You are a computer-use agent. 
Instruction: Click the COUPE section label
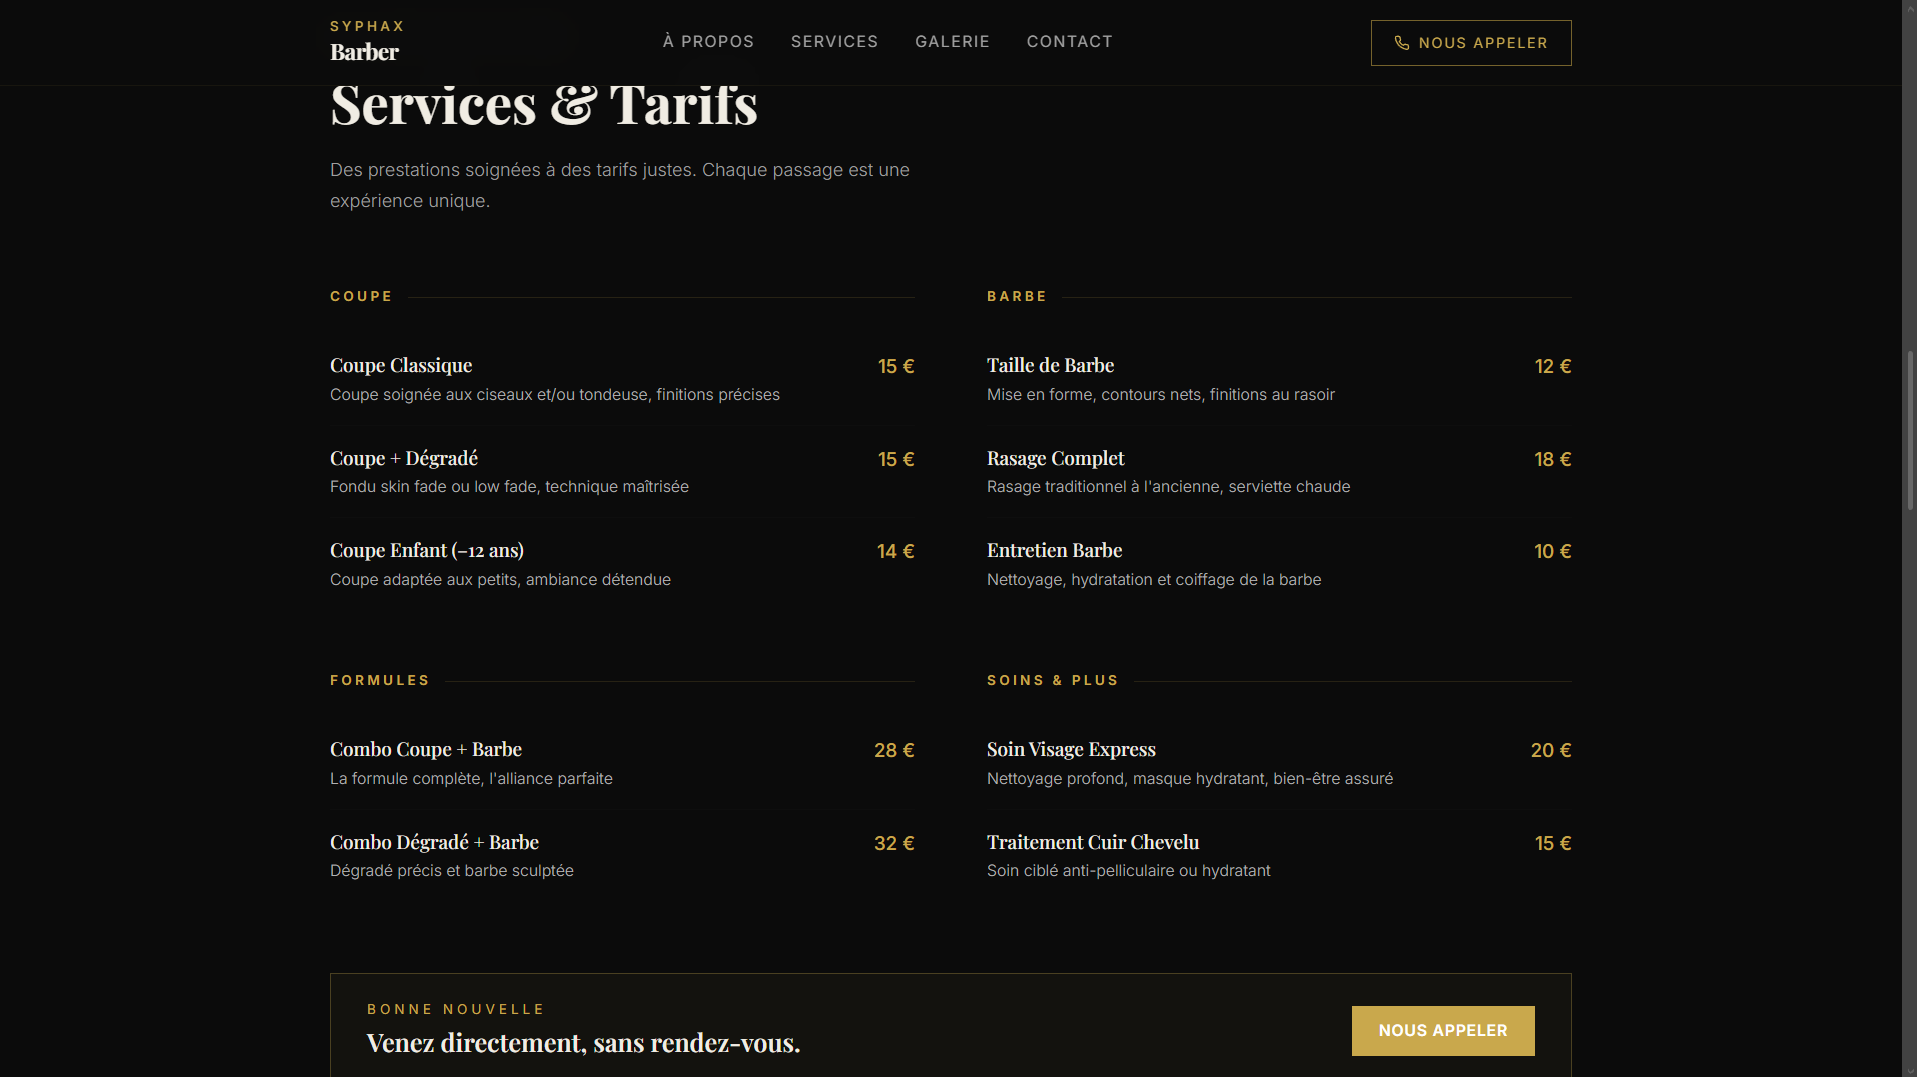(x=361, y=297)
